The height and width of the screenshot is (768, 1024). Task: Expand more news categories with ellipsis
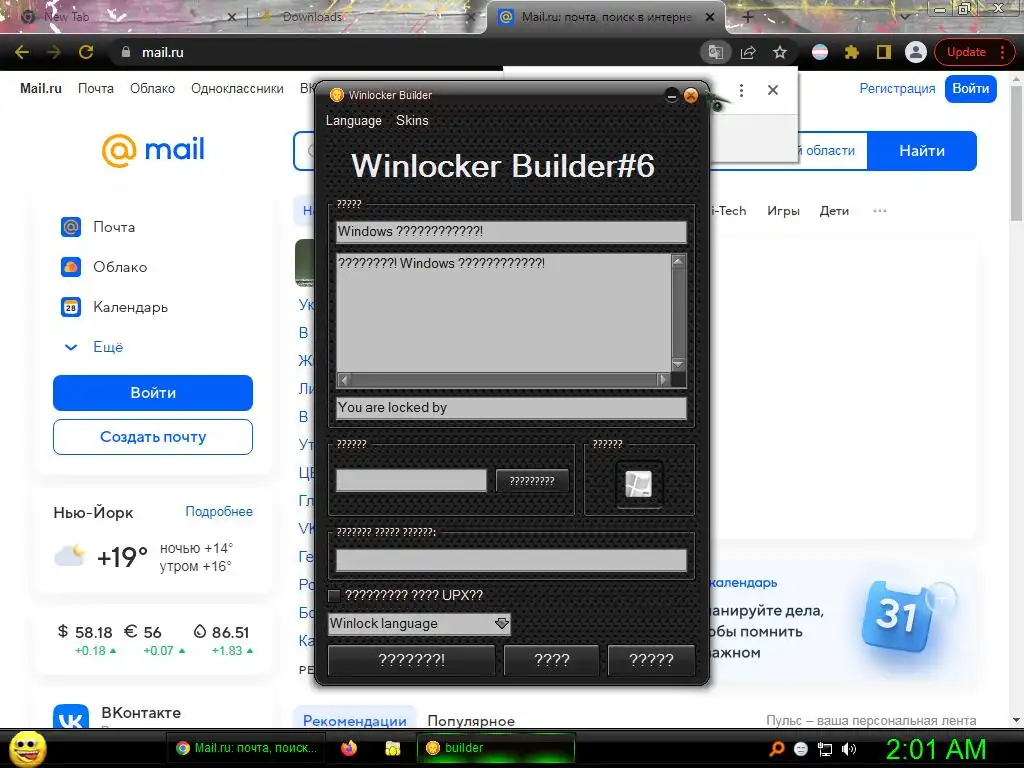pyautogui.click(x=880, y=211)
